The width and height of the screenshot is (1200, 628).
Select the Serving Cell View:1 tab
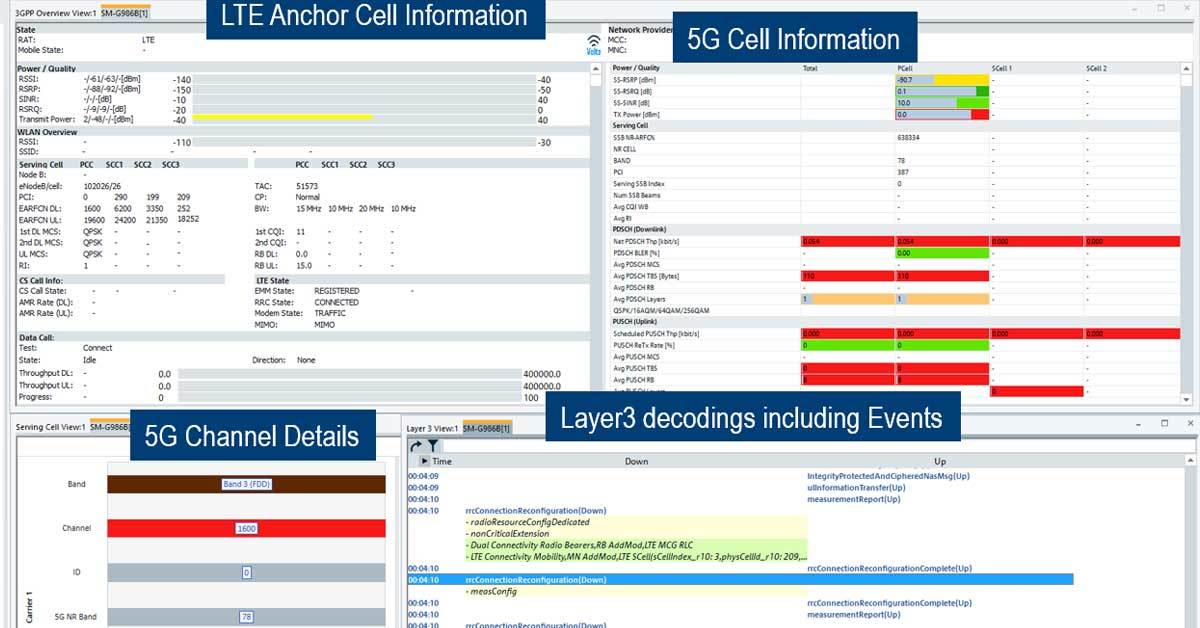tap(50, 427)
